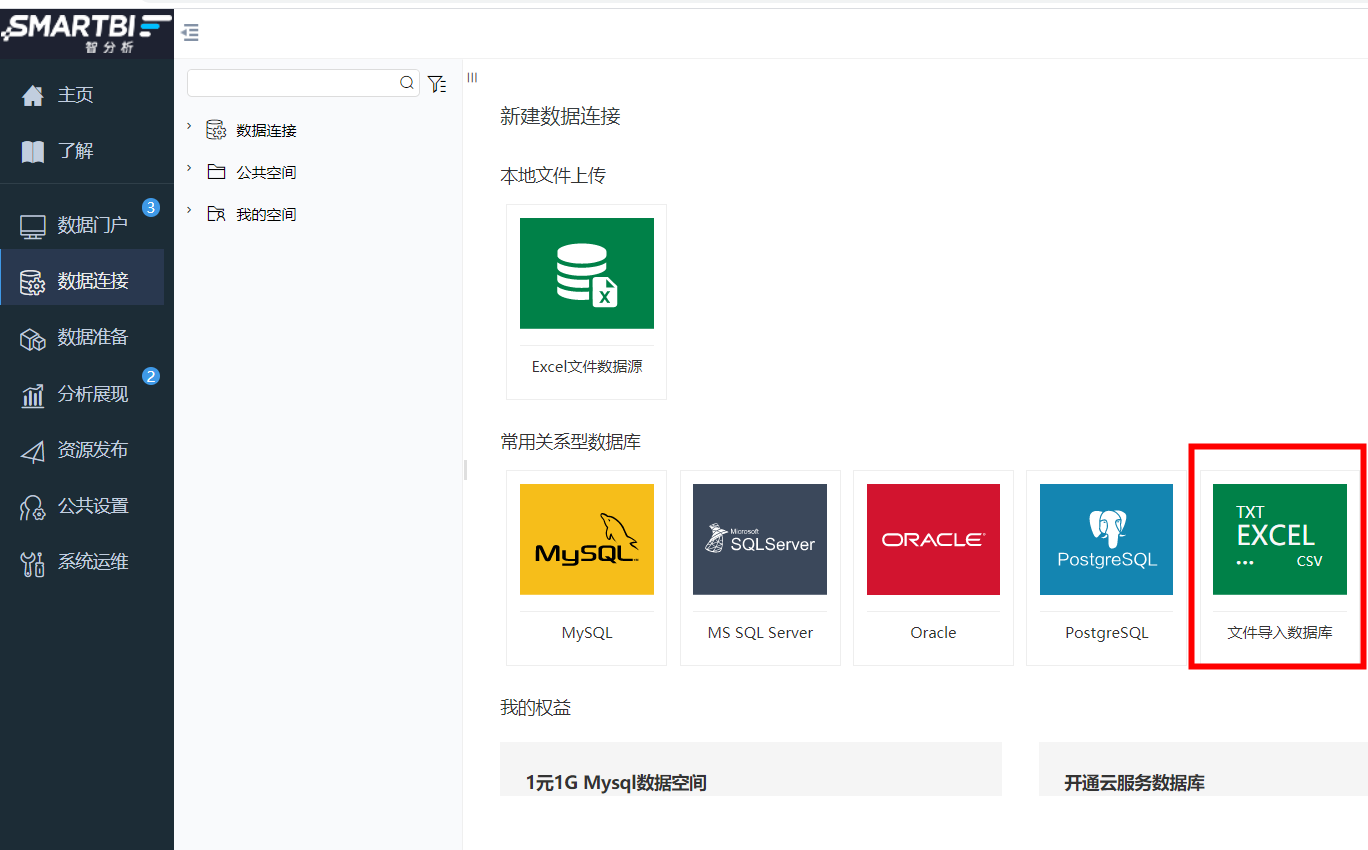Choose the Microsoft SQLServer logo tile
Image resolution: width=1368 pixels, height=850 pixels.
pos(760,539)
